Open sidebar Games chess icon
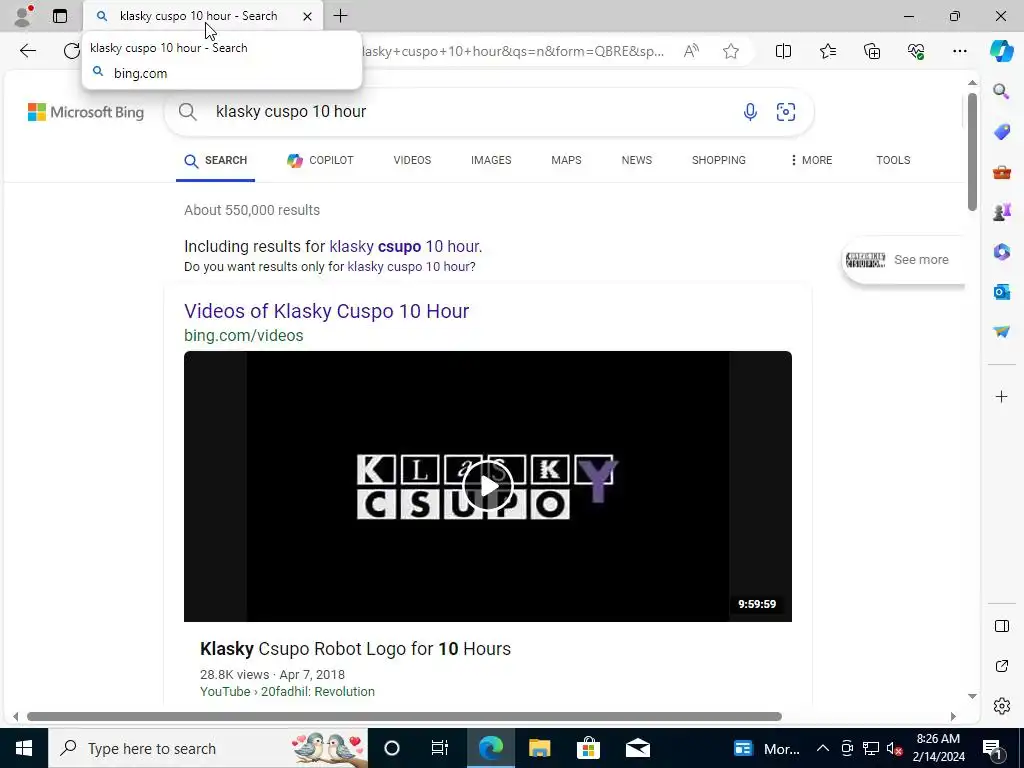 click(1001, 212)
